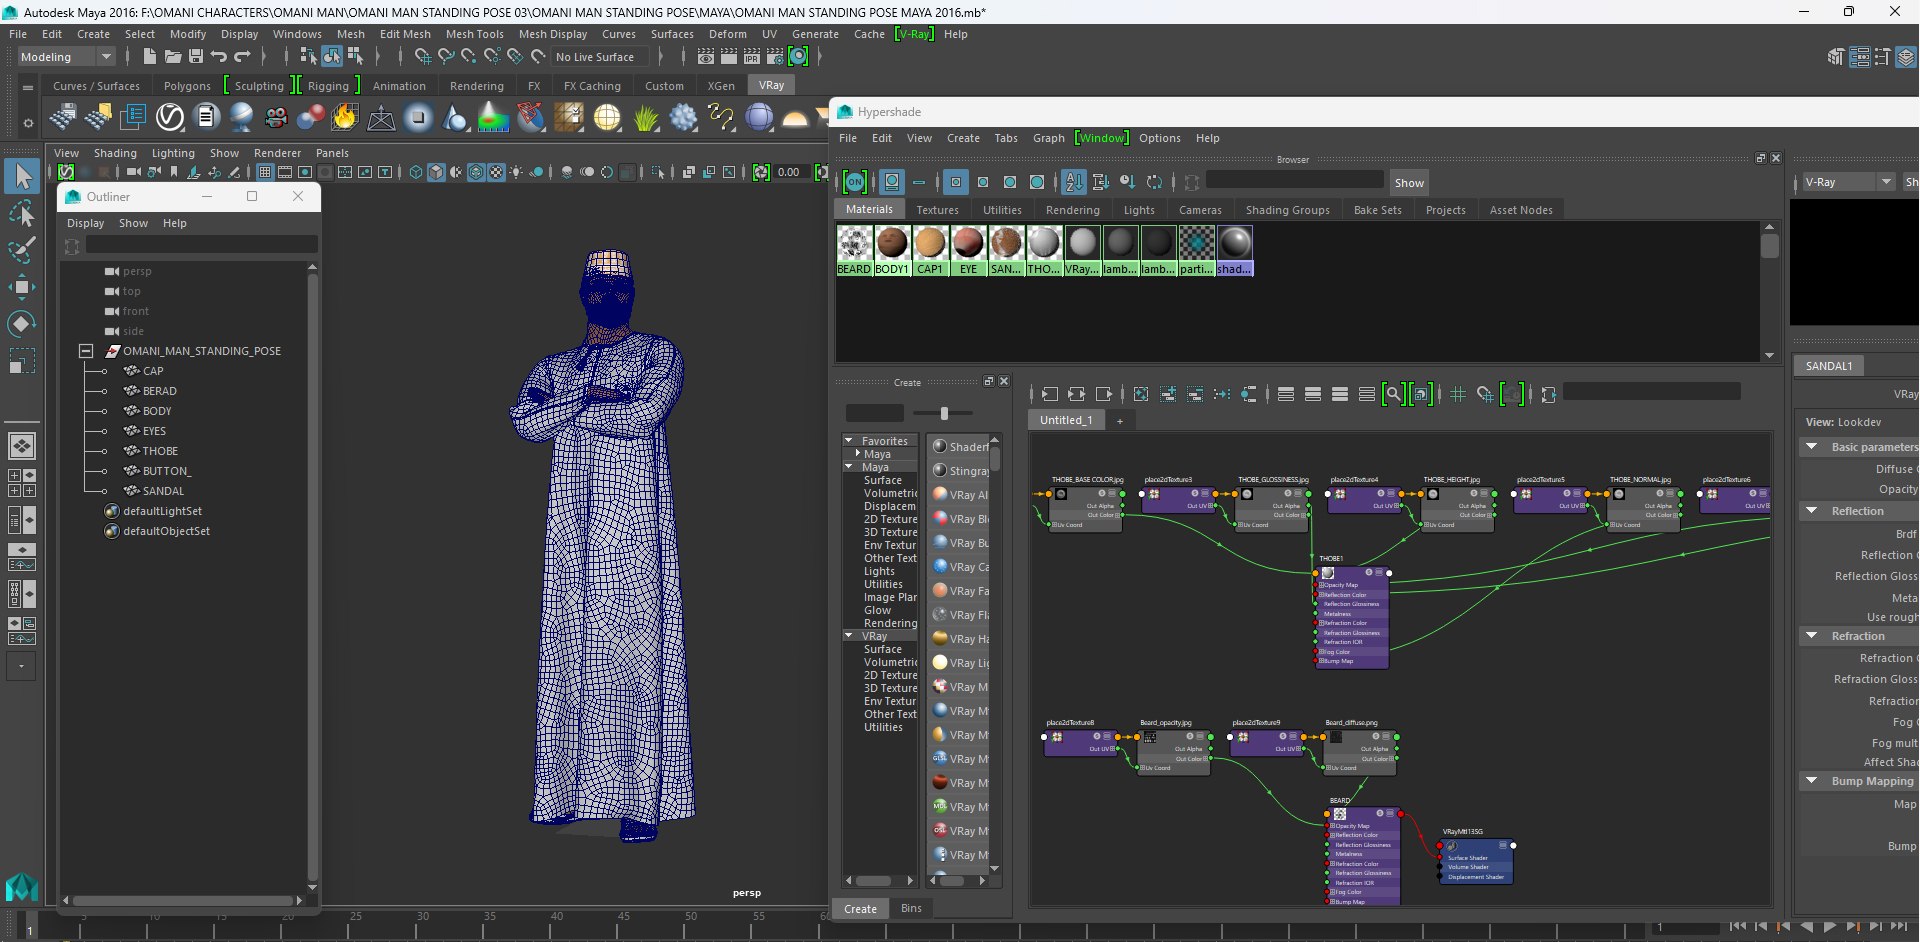Activate the Paint Selection tool
This screenshot has width=1920, height=942.
tap(22, 250)
